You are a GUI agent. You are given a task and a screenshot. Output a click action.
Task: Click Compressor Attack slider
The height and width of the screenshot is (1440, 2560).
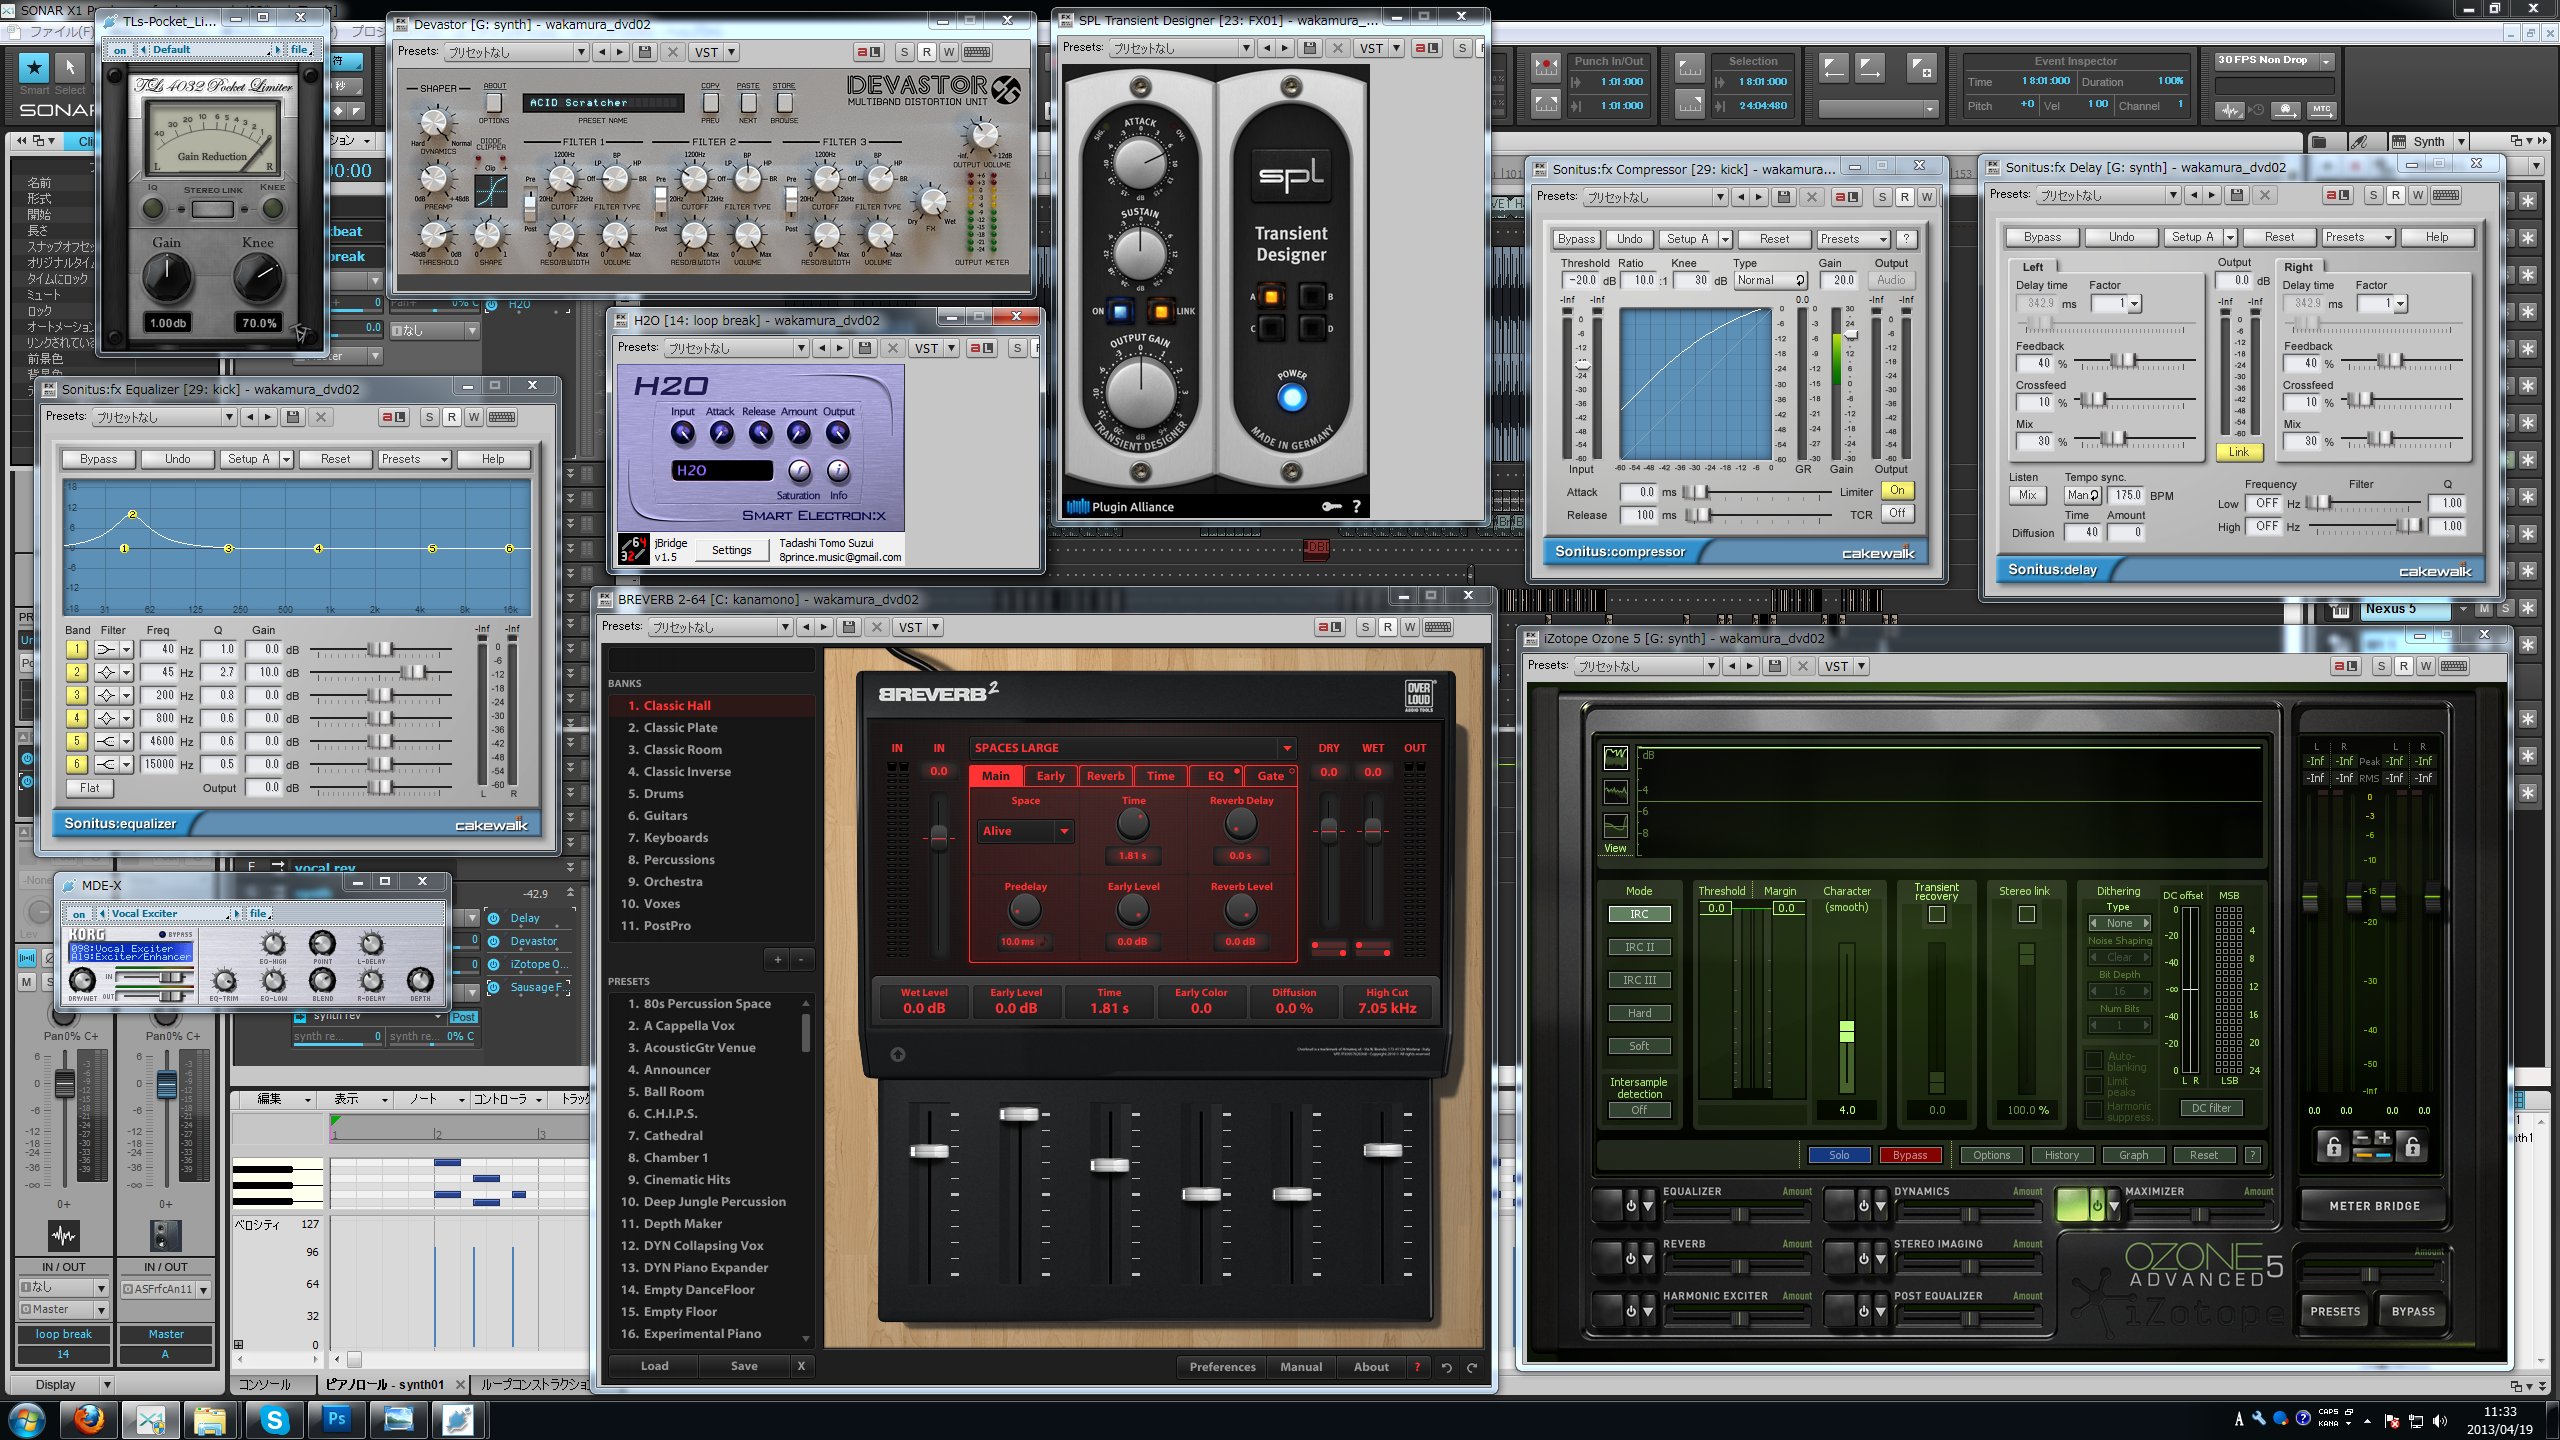1756,492
